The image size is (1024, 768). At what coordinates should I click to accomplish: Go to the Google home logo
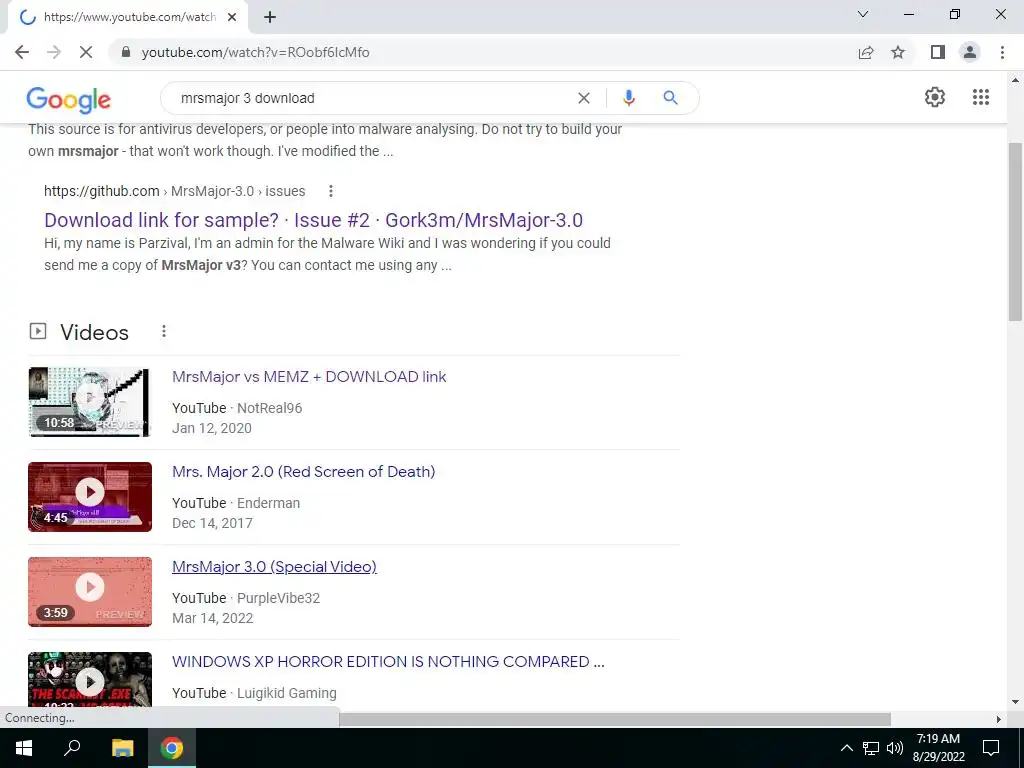tap(69, 99)
